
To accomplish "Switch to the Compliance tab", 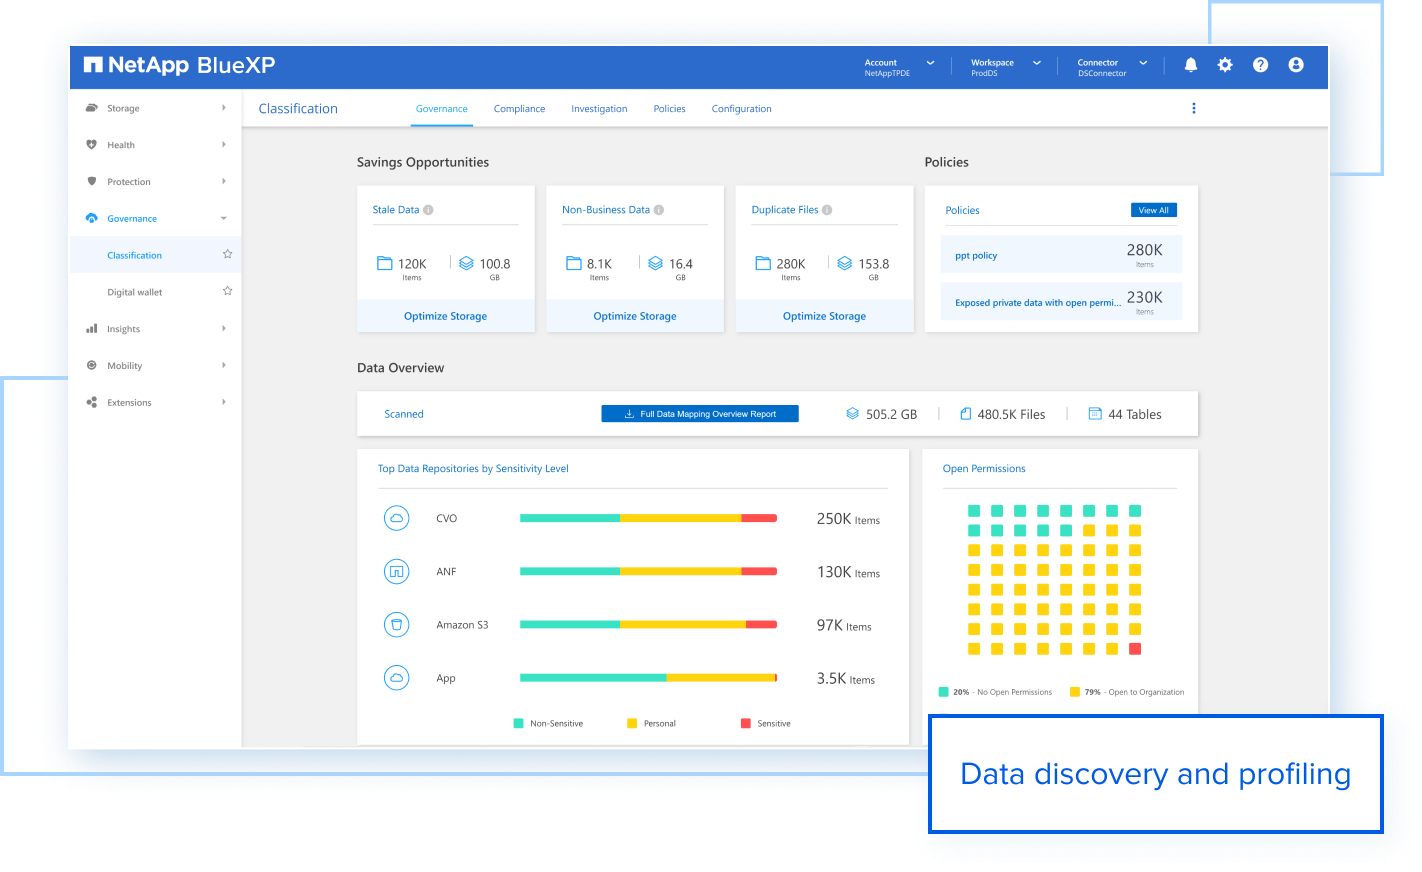I will [x=519, y=108].
